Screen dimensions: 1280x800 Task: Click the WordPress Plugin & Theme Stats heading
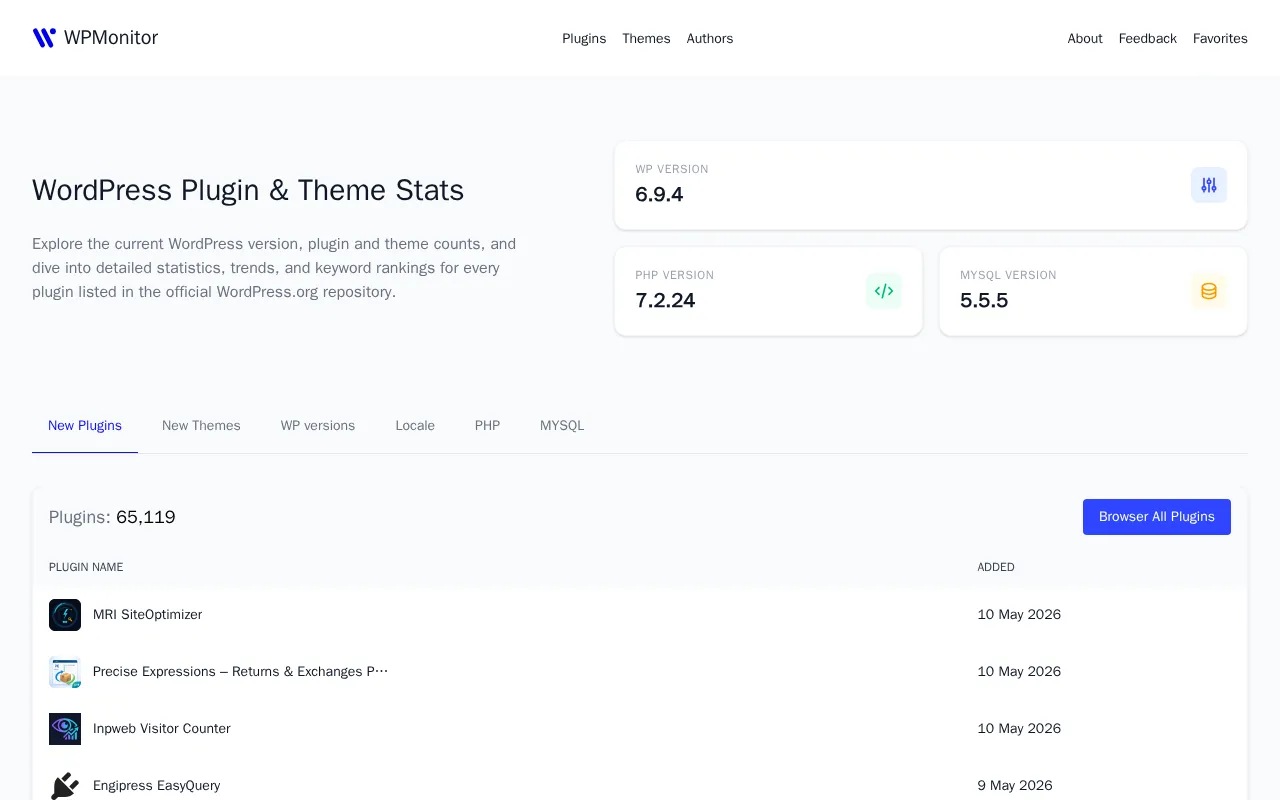coord(248,190)
